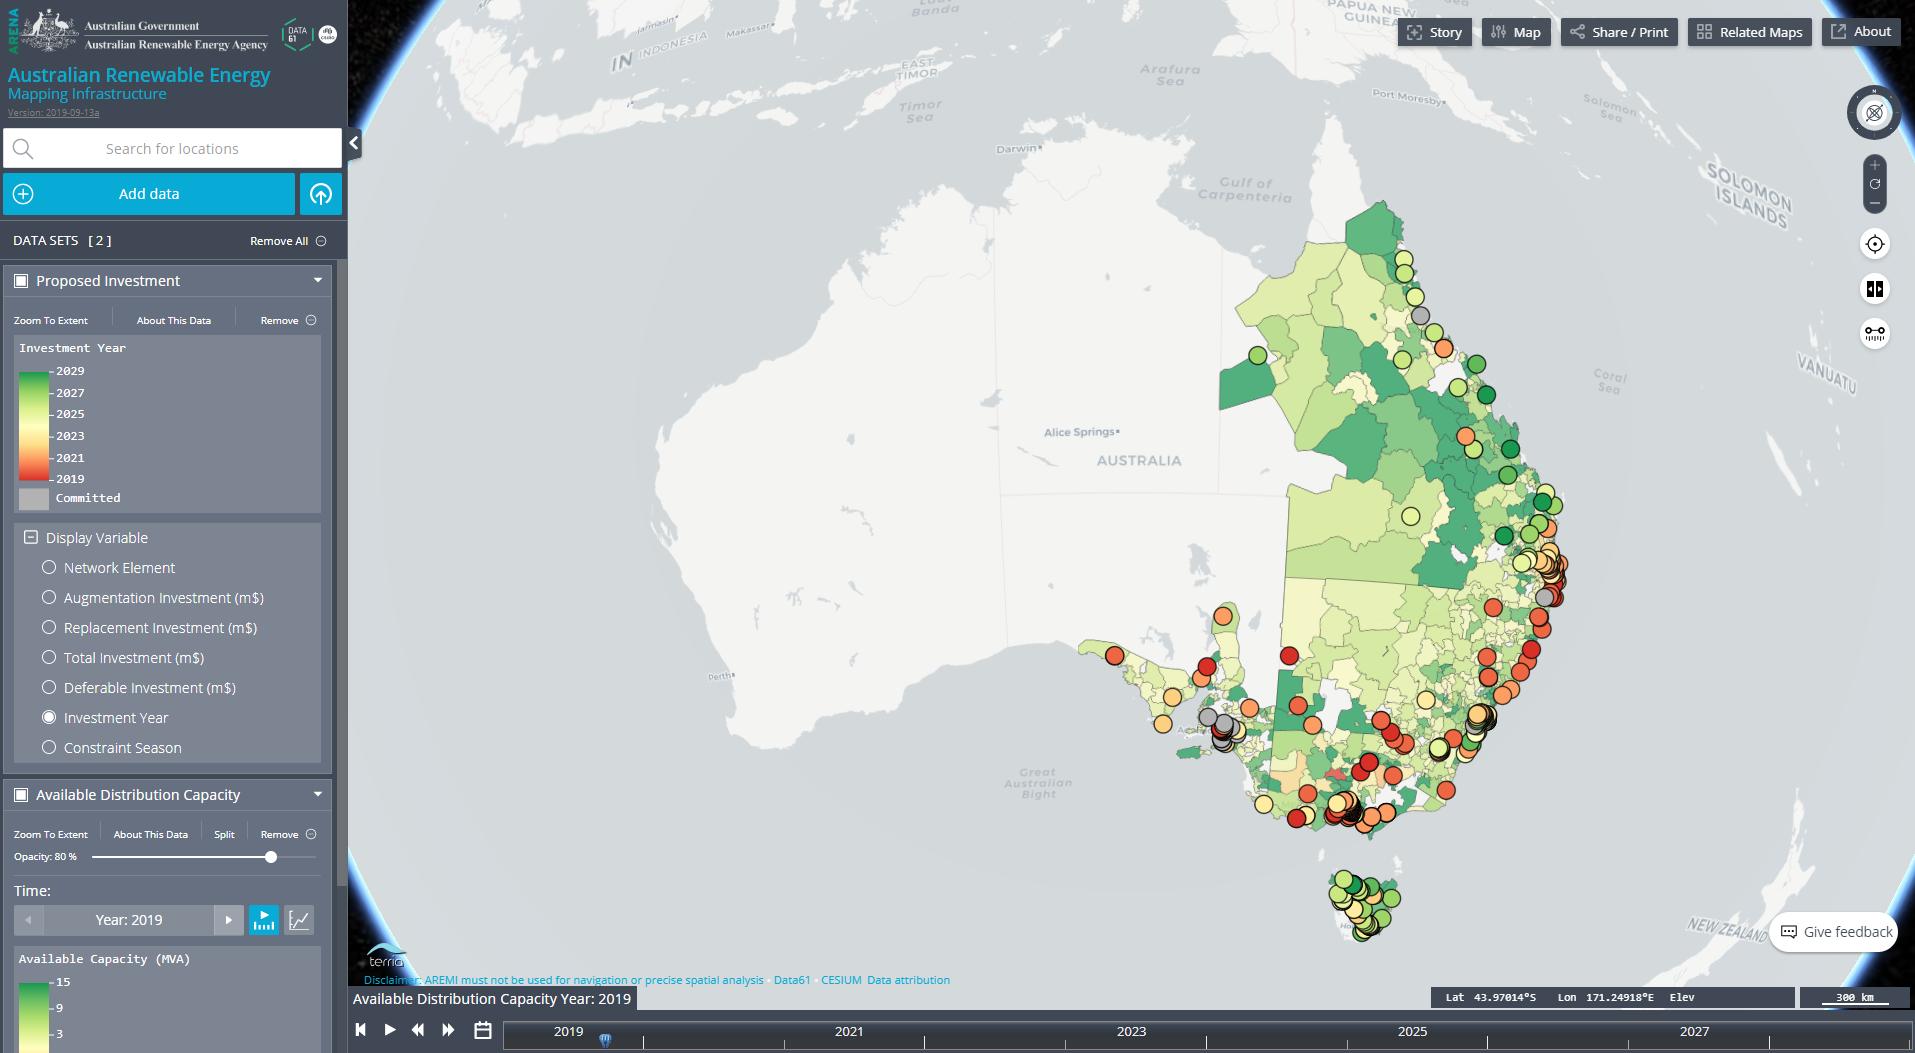Open the Map settings menu
The width and height of the screenshot is (1915, 1053).
pyautogui.click(x=1516, y=32)
